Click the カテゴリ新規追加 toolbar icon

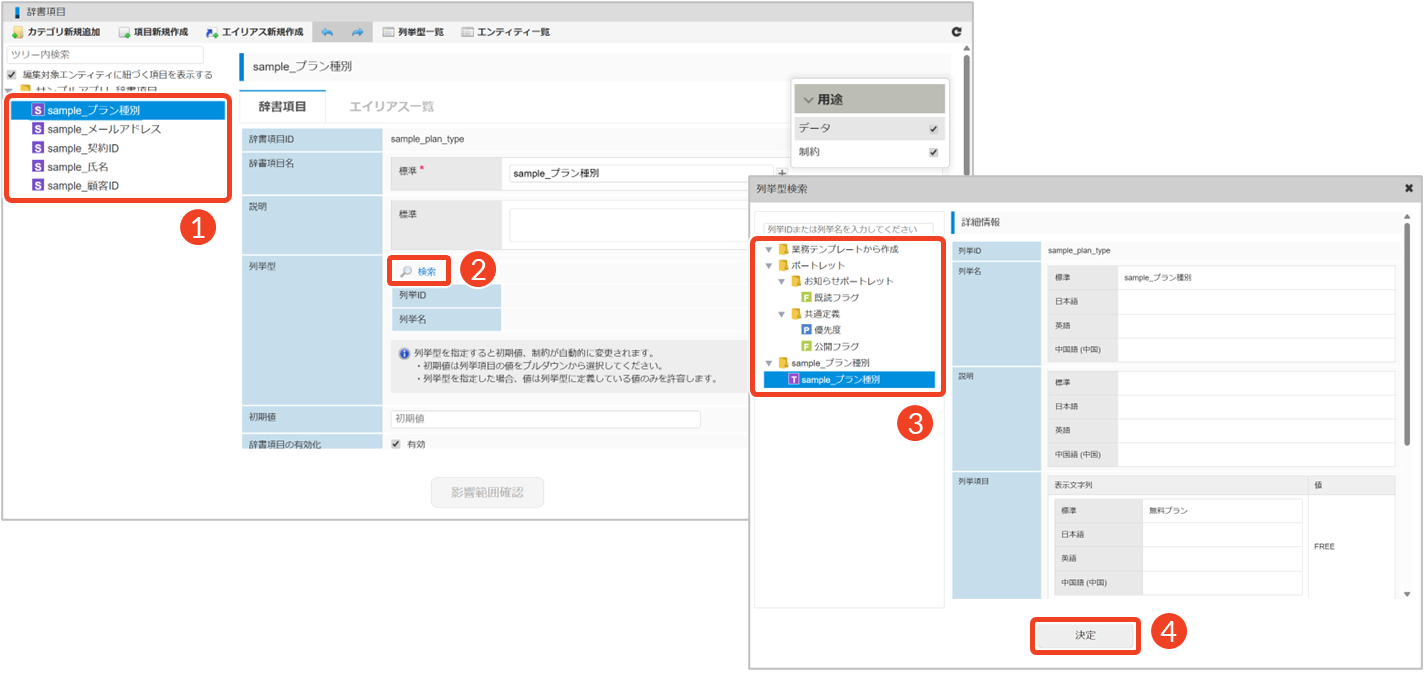[x=18, y=32]
